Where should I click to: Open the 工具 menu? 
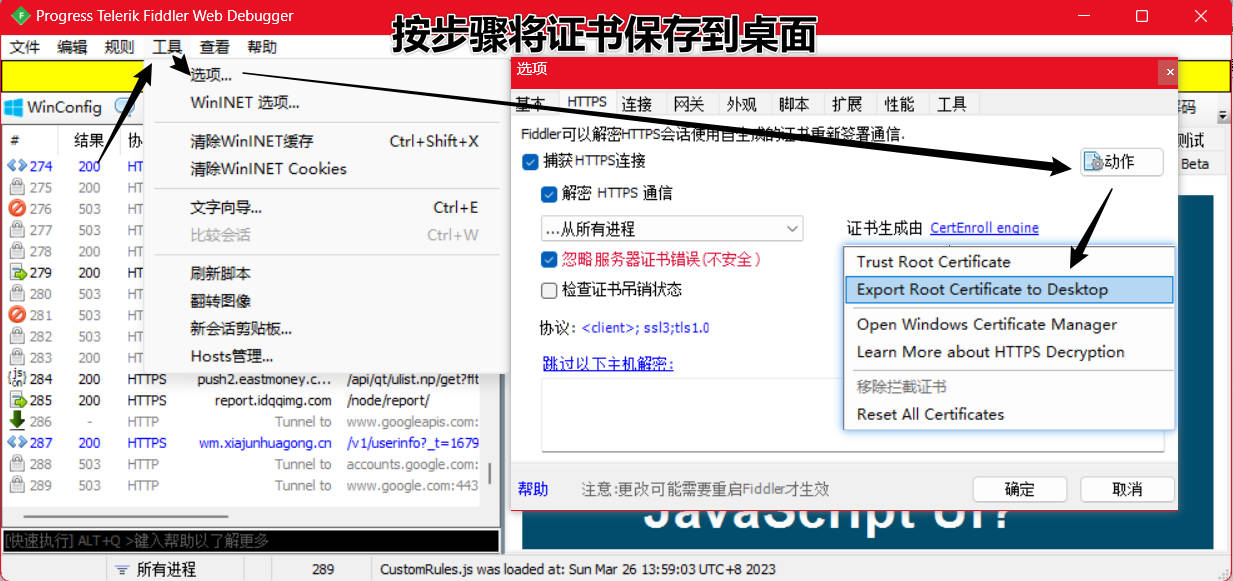(167, 47)
